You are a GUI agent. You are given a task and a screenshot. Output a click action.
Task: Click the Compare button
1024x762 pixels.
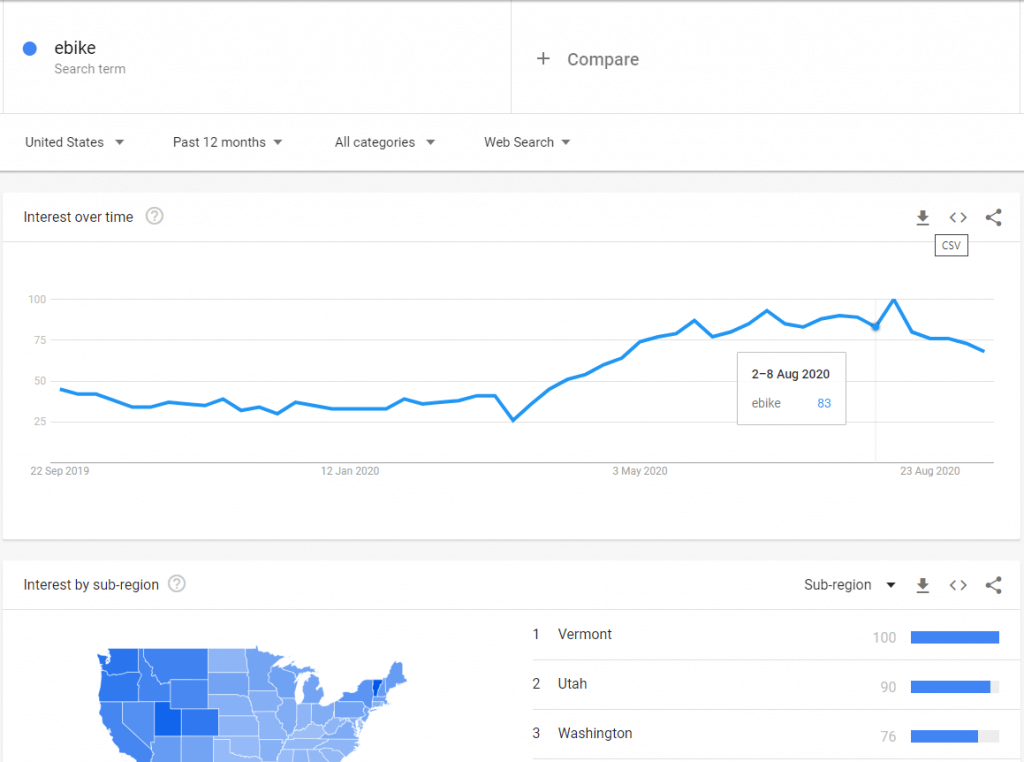pos(588,59)
